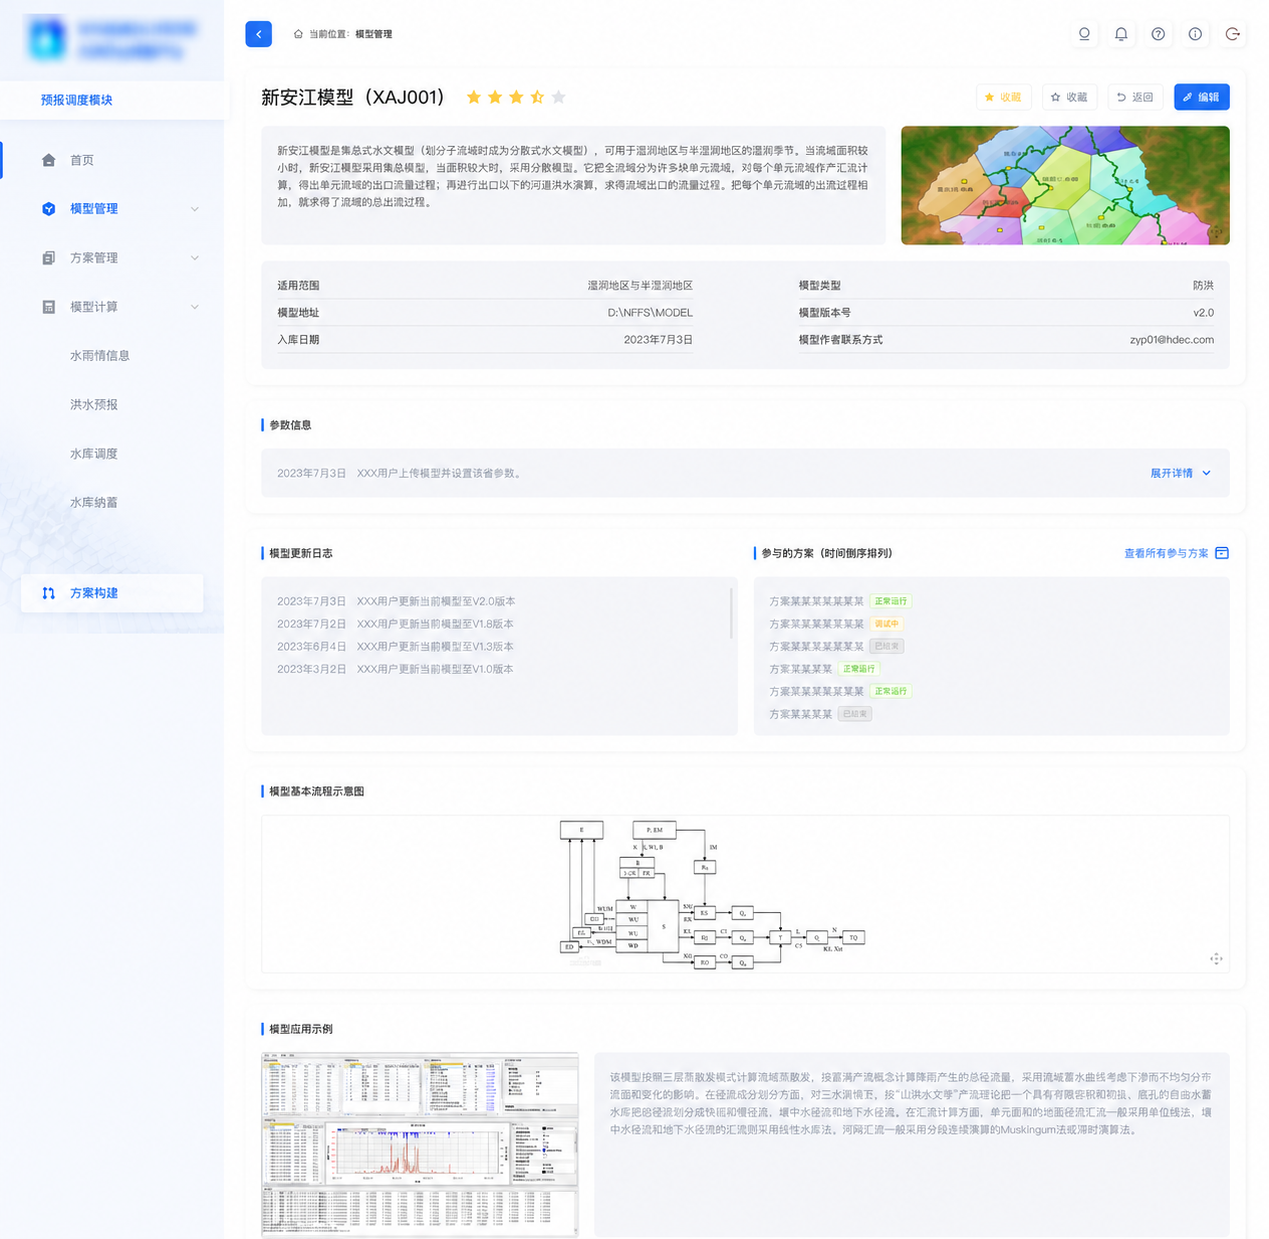Expand the 方案管理 menu chevron
1269x1239 pixels.
click(x=195, y=258)
